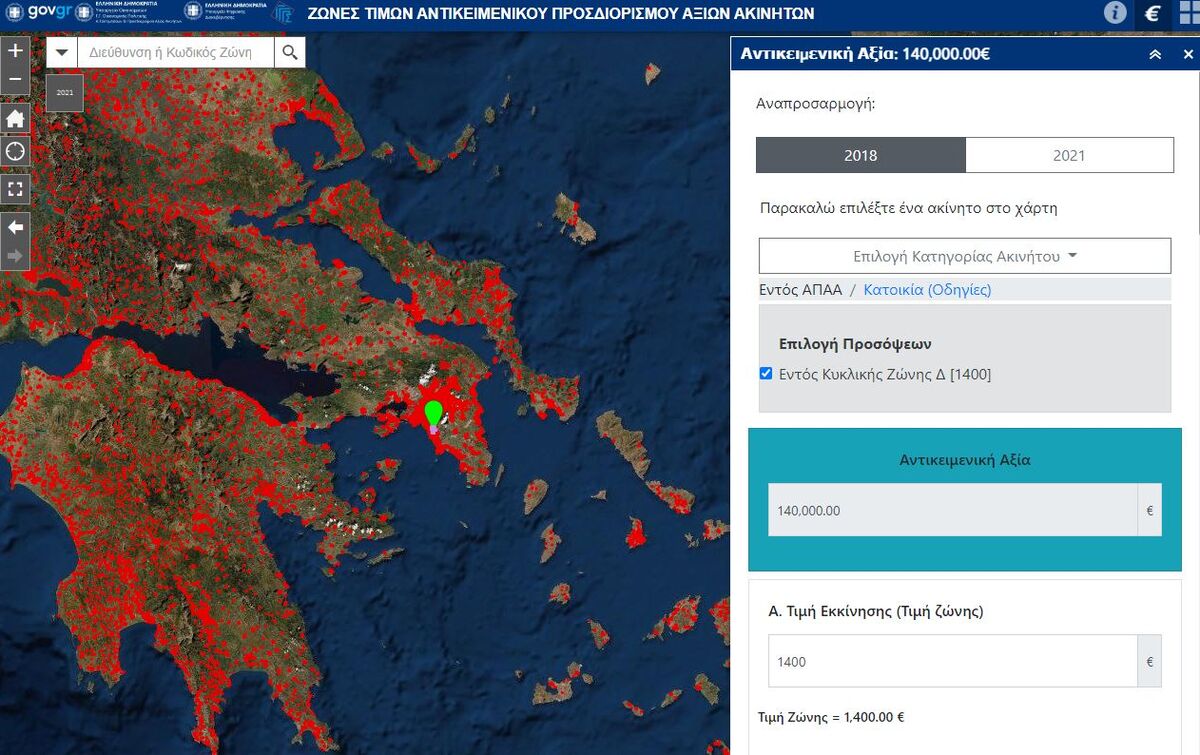
Task: Click the euro calculator icon
Action: click(x=1152, y=13)
